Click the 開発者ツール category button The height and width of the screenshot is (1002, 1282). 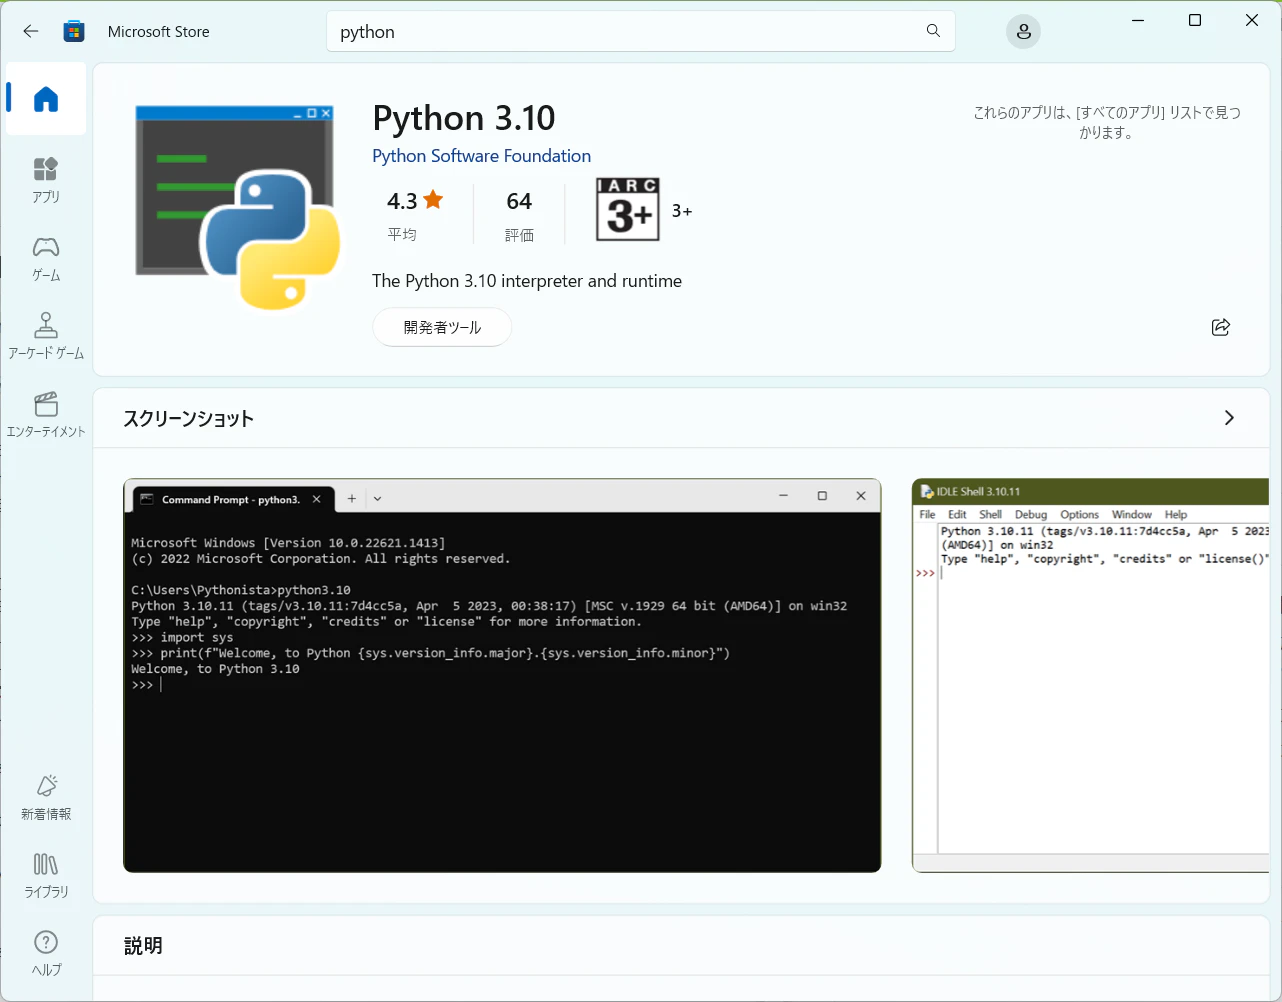tap(442, 327)
